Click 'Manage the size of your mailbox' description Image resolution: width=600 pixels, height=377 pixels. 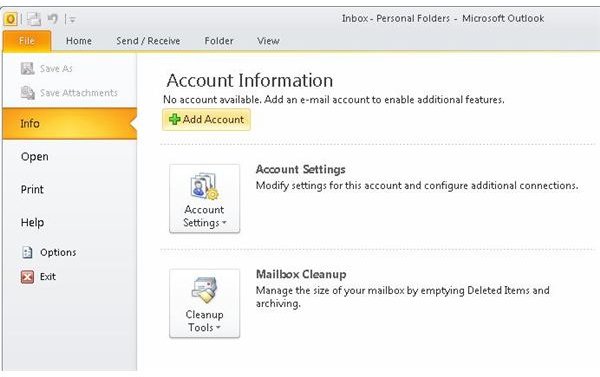pyautogui.click(x=403, y=297)
